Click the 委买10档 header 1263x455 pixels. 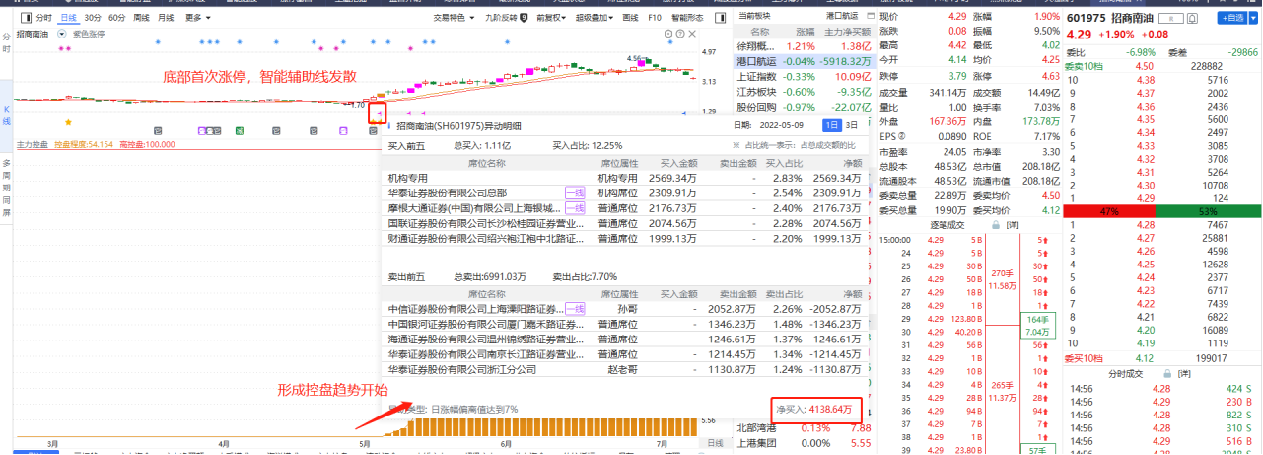[x=1084, y=358]
